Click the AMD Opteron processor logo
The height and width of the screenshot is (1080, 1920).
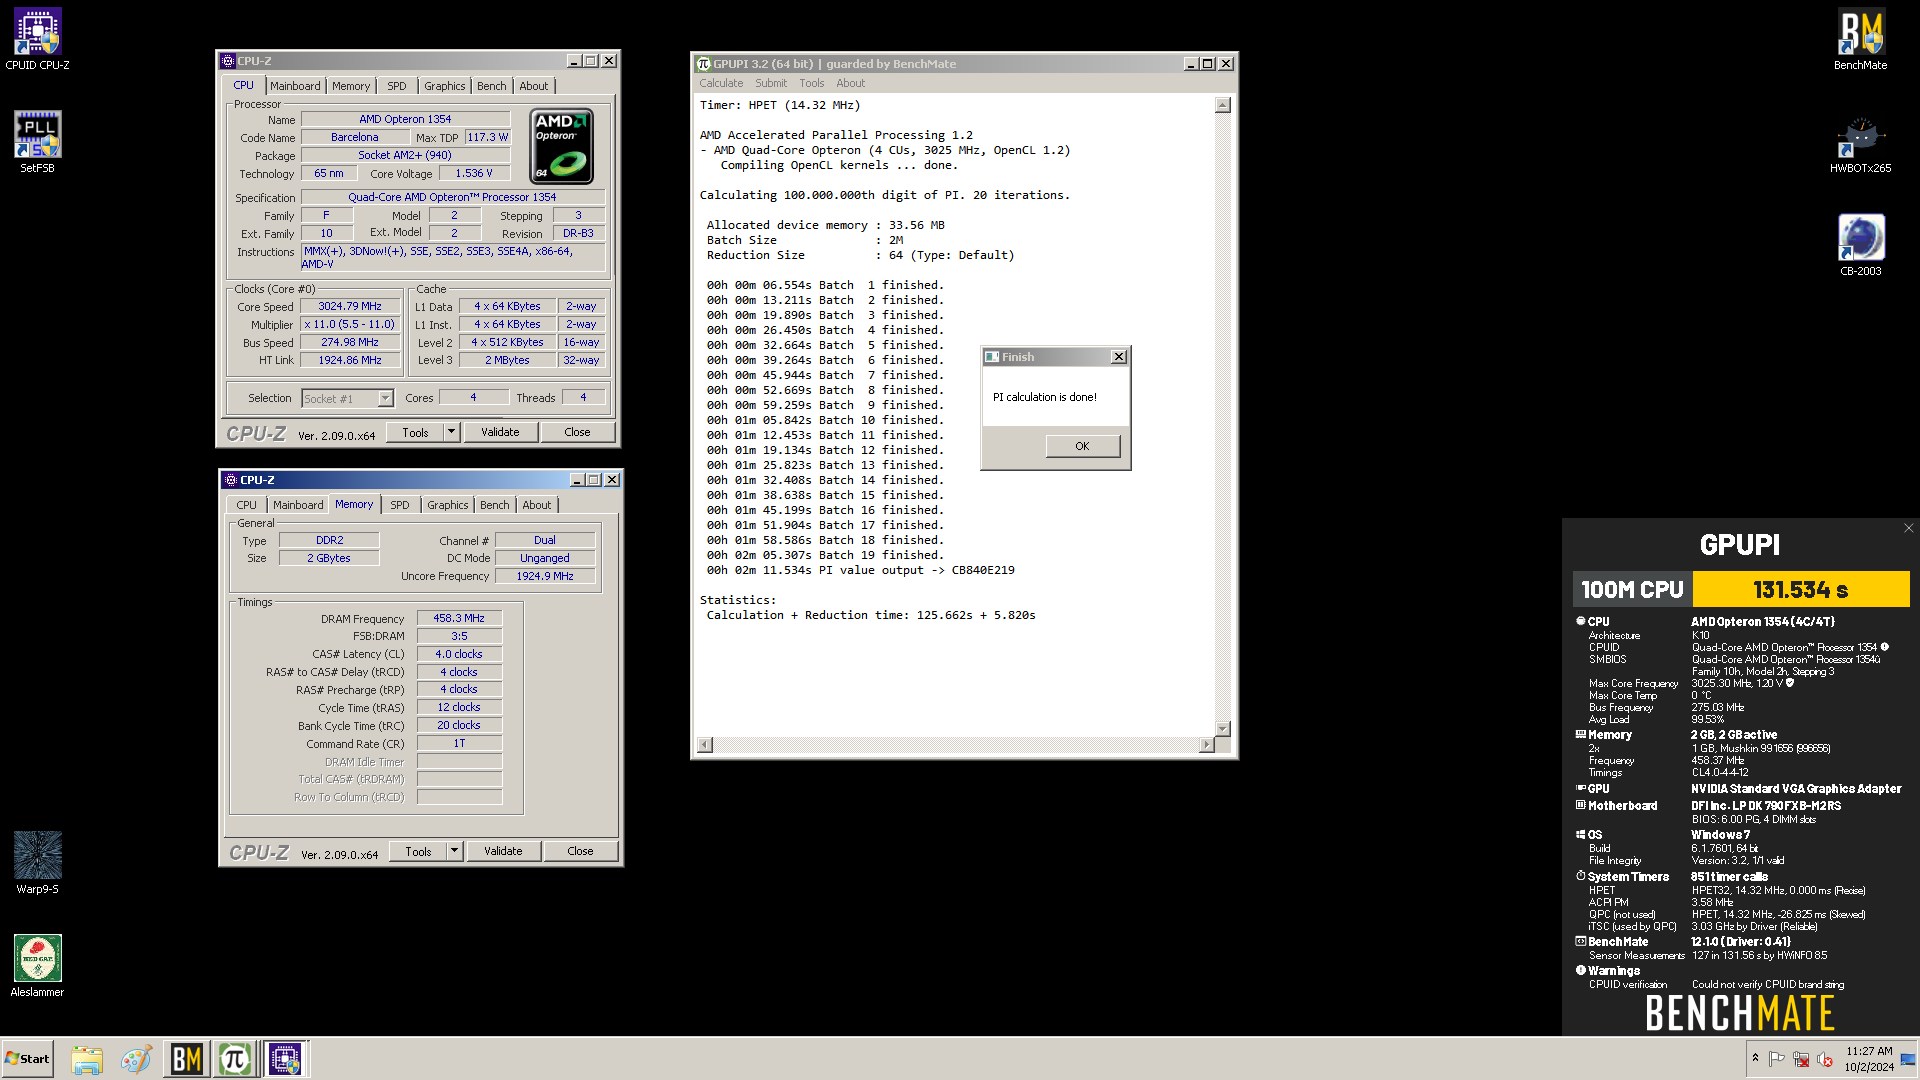(x=561, y=145)
